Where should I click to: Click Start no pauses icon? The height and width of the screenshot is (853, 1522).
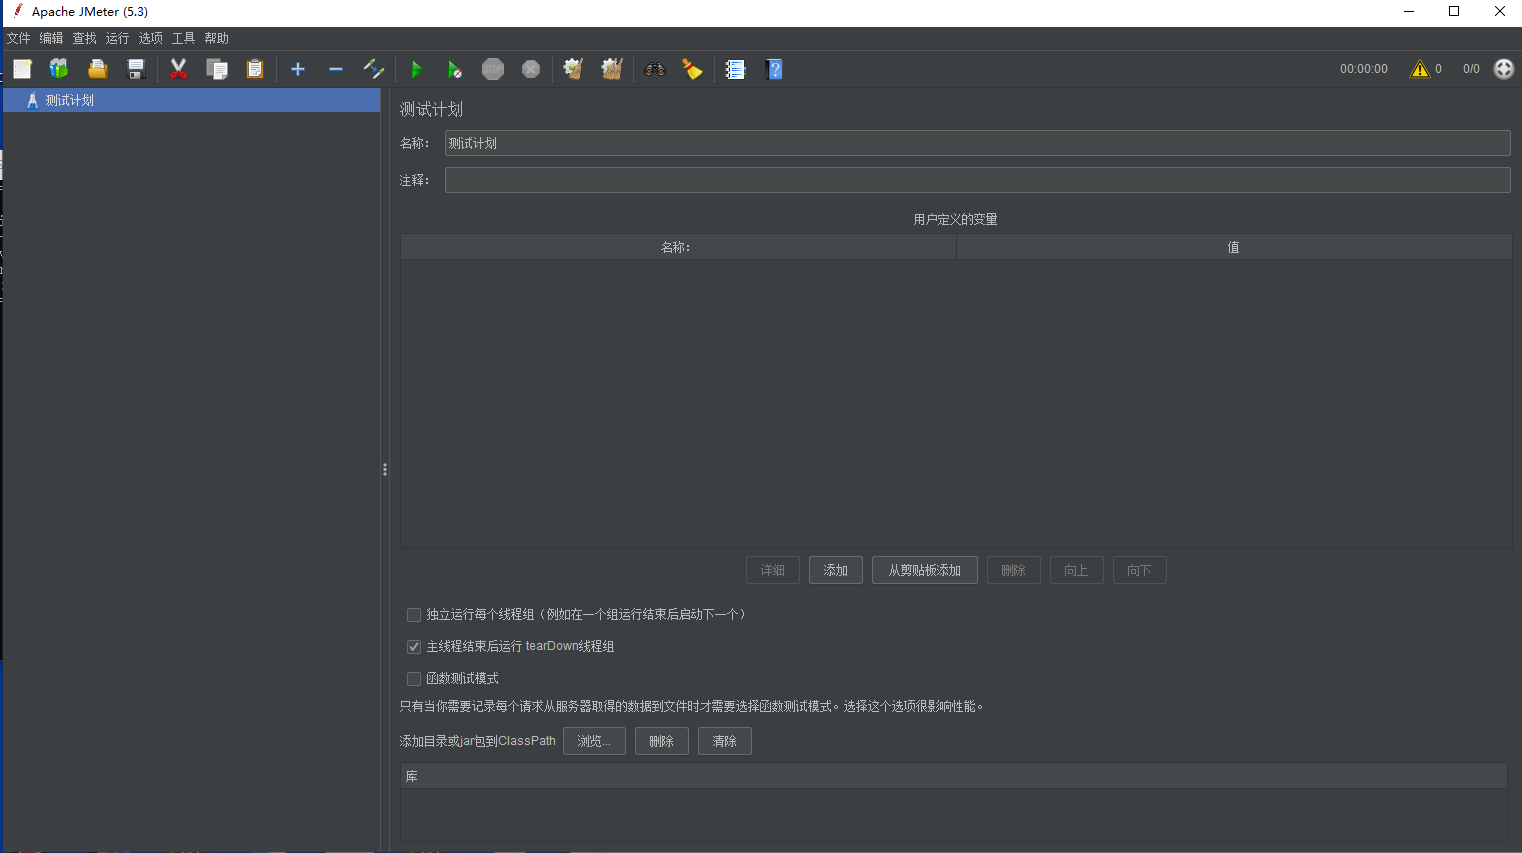[454, 69]
